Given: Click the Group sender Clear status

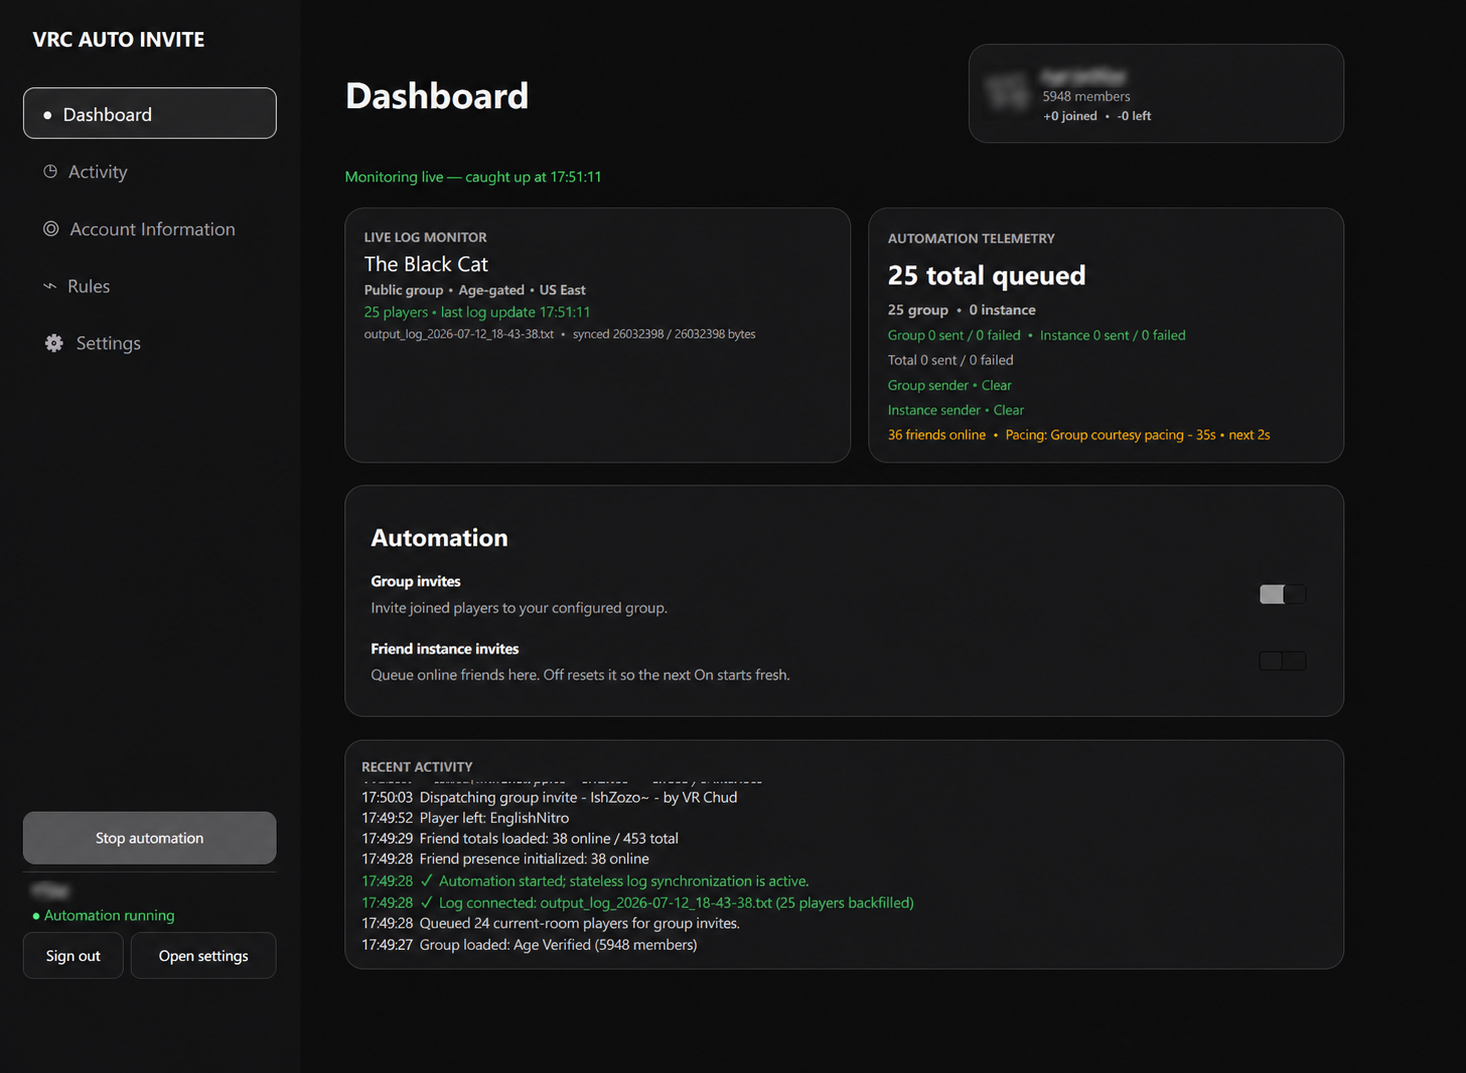Looking at the screenshot, I should pyautogui.click(x=950, y=385).
